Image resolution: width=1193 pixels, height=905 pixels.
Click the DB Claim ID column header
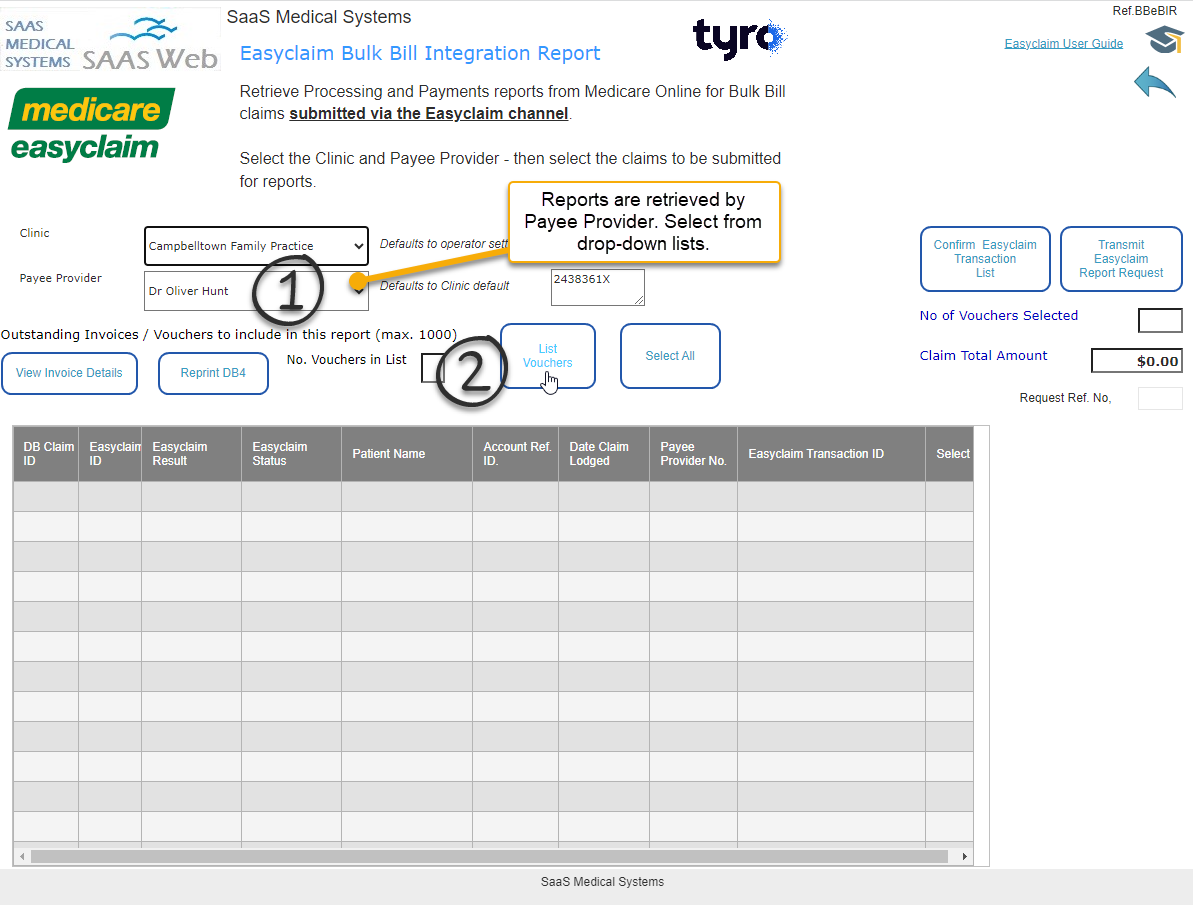click(46, 454)
